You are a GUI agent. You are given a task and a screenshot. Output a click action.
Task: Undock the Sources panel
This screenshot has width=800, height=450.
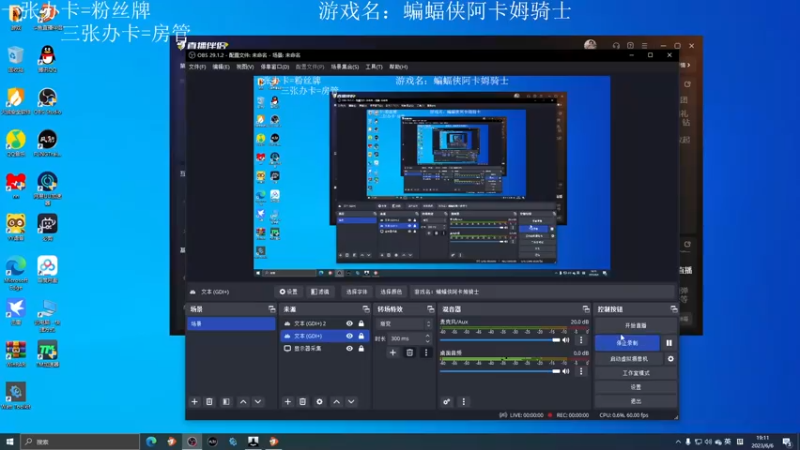click(x=366, y=309)
